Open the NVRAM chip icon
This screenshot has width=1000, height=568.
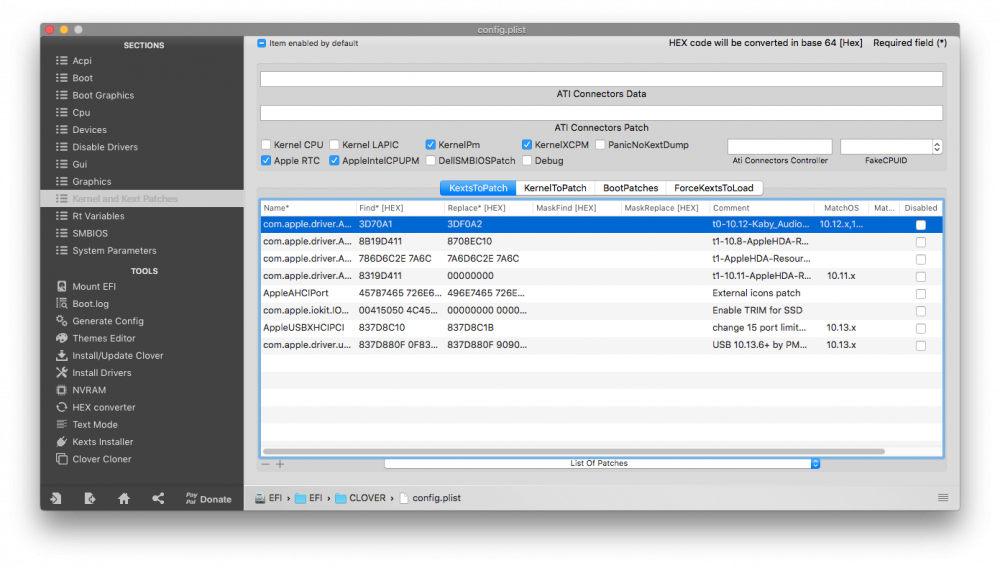coord(61,390)
